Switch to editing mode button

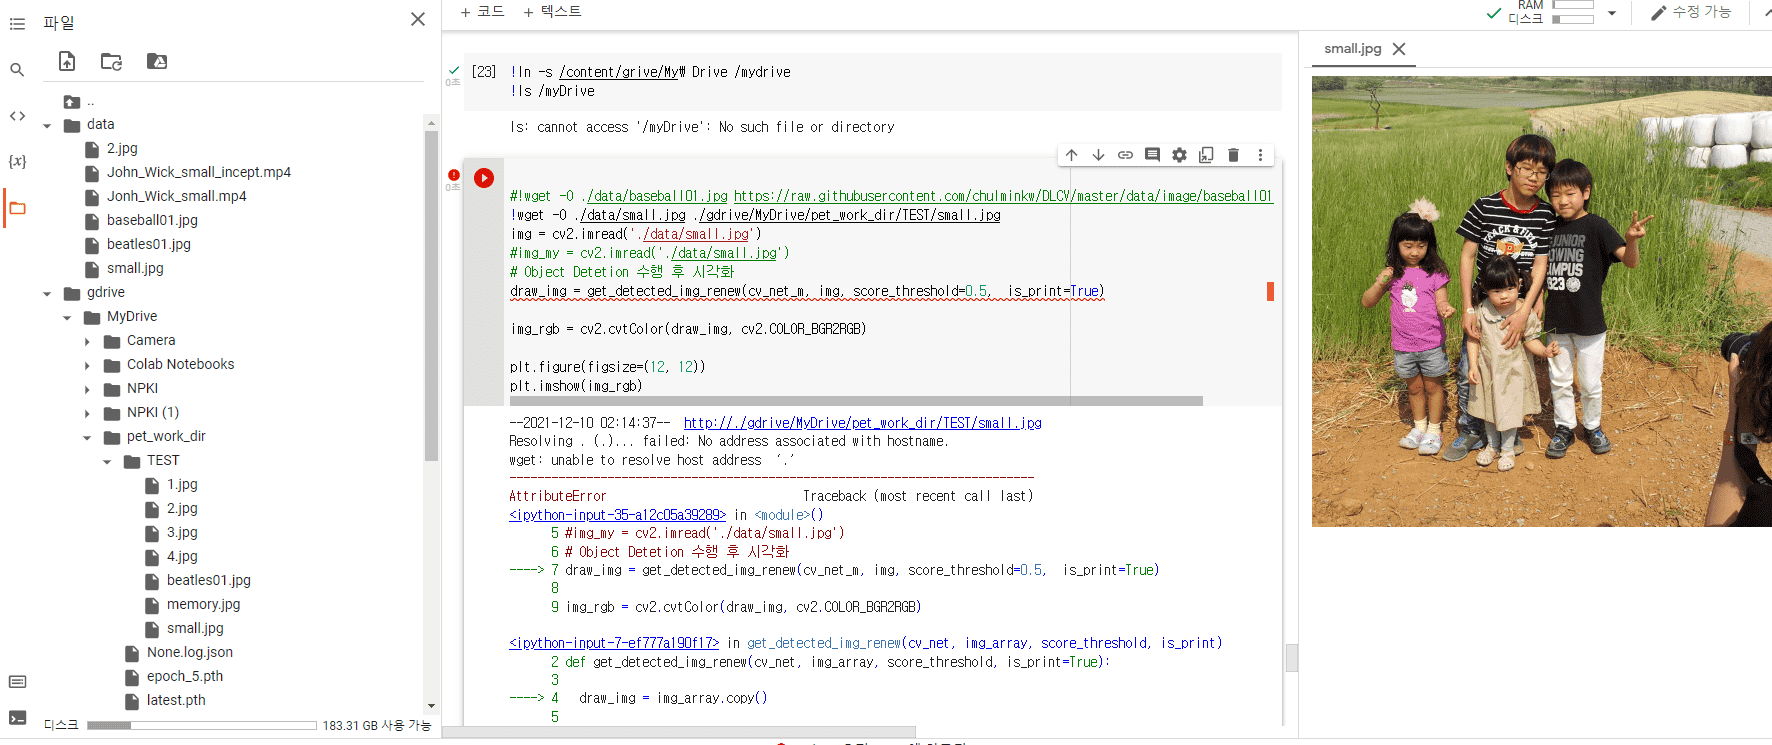1691,12
